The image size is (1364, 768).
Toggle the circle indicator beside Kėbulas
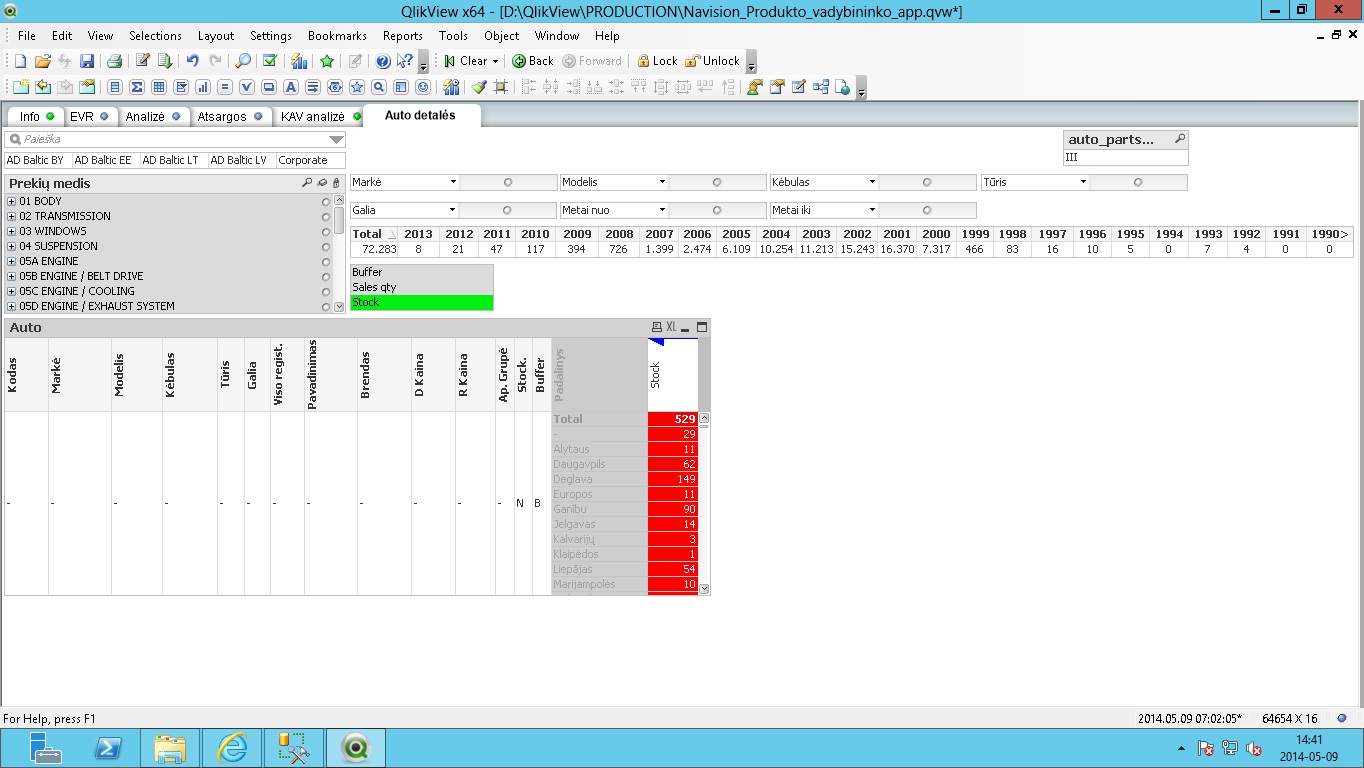click(927, 182)
